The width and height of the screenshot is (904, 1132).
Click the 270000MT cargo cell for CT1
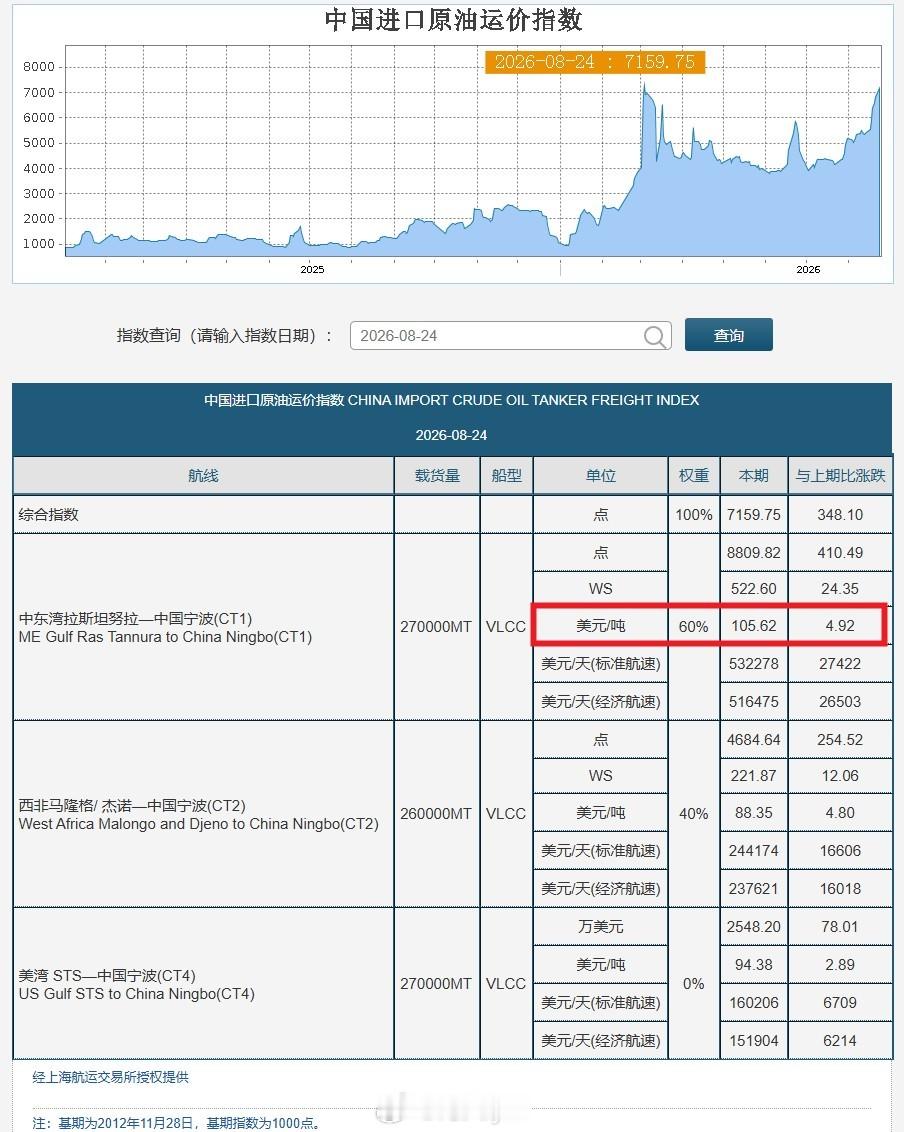pos(436,627)
